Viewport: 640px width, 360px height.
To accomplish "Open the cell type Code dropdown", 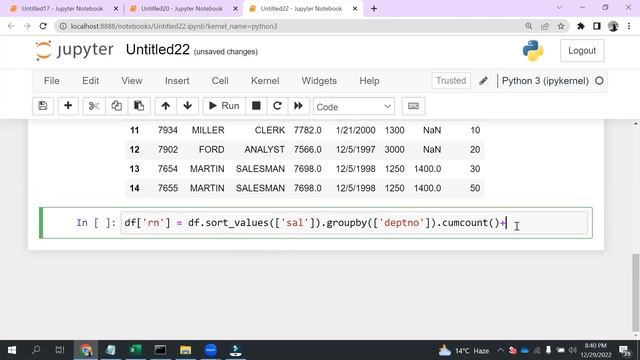I will (x=353, y=107).
